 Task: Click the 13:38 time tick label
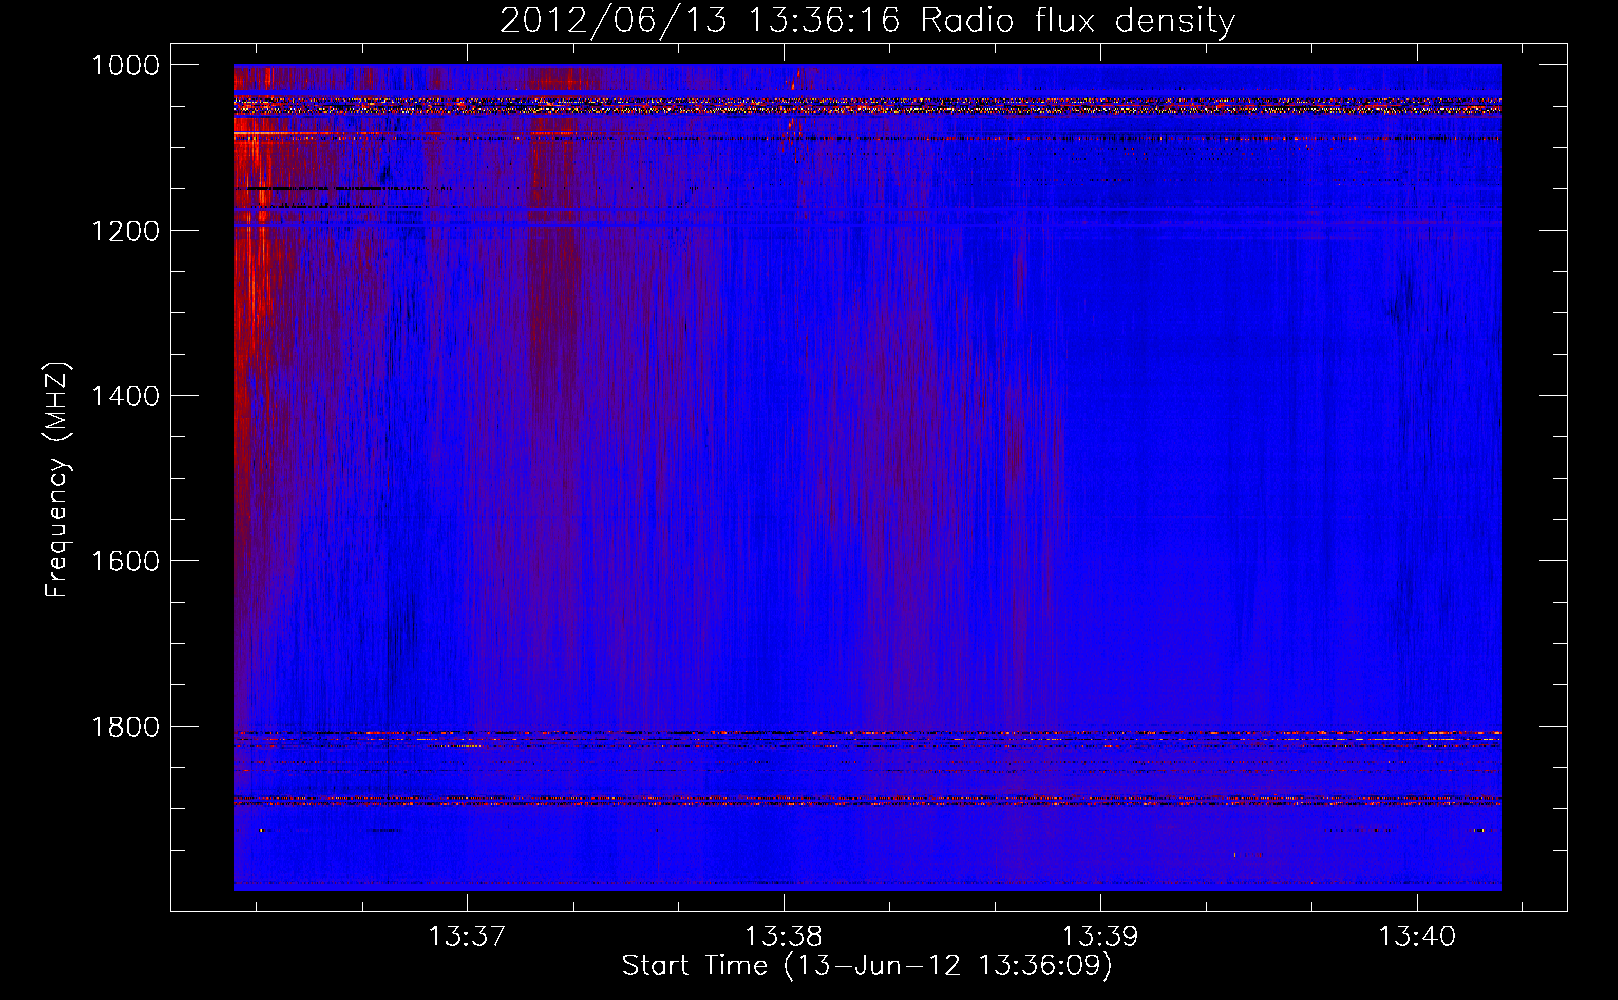point(783,936)
